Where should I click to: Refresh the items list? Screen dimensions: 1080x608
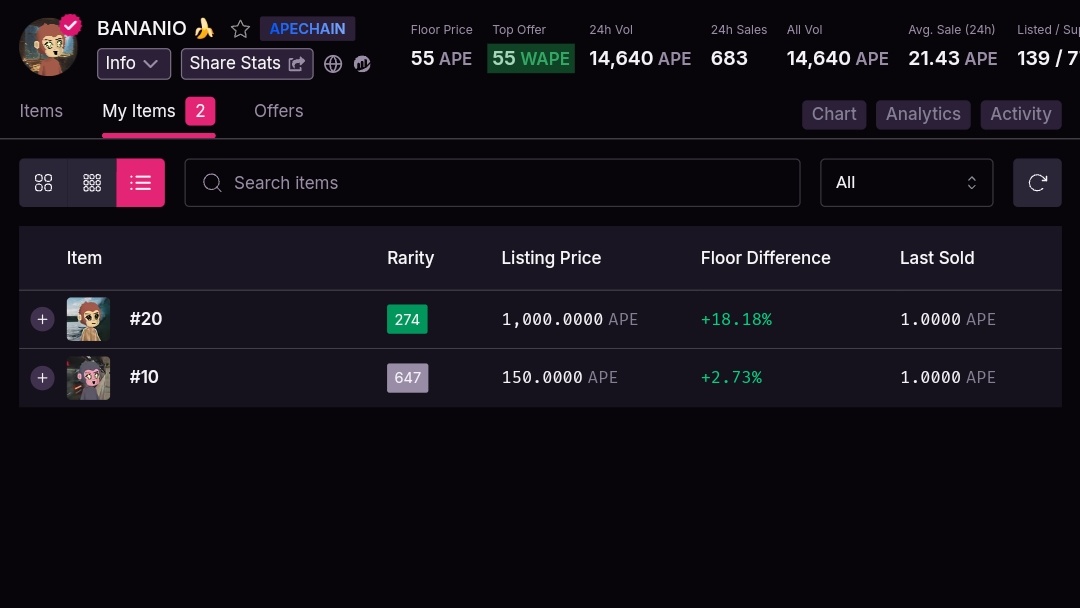pyautogui.click(x=1037, y=182)
